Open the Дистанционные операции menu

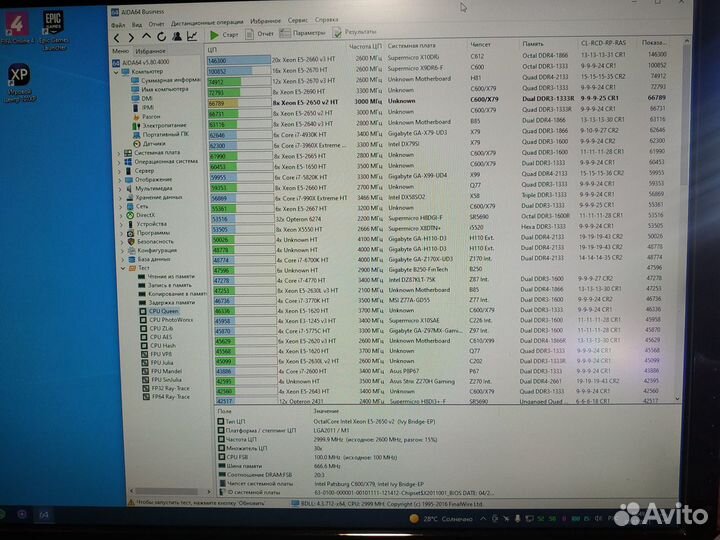click(207, 22)
